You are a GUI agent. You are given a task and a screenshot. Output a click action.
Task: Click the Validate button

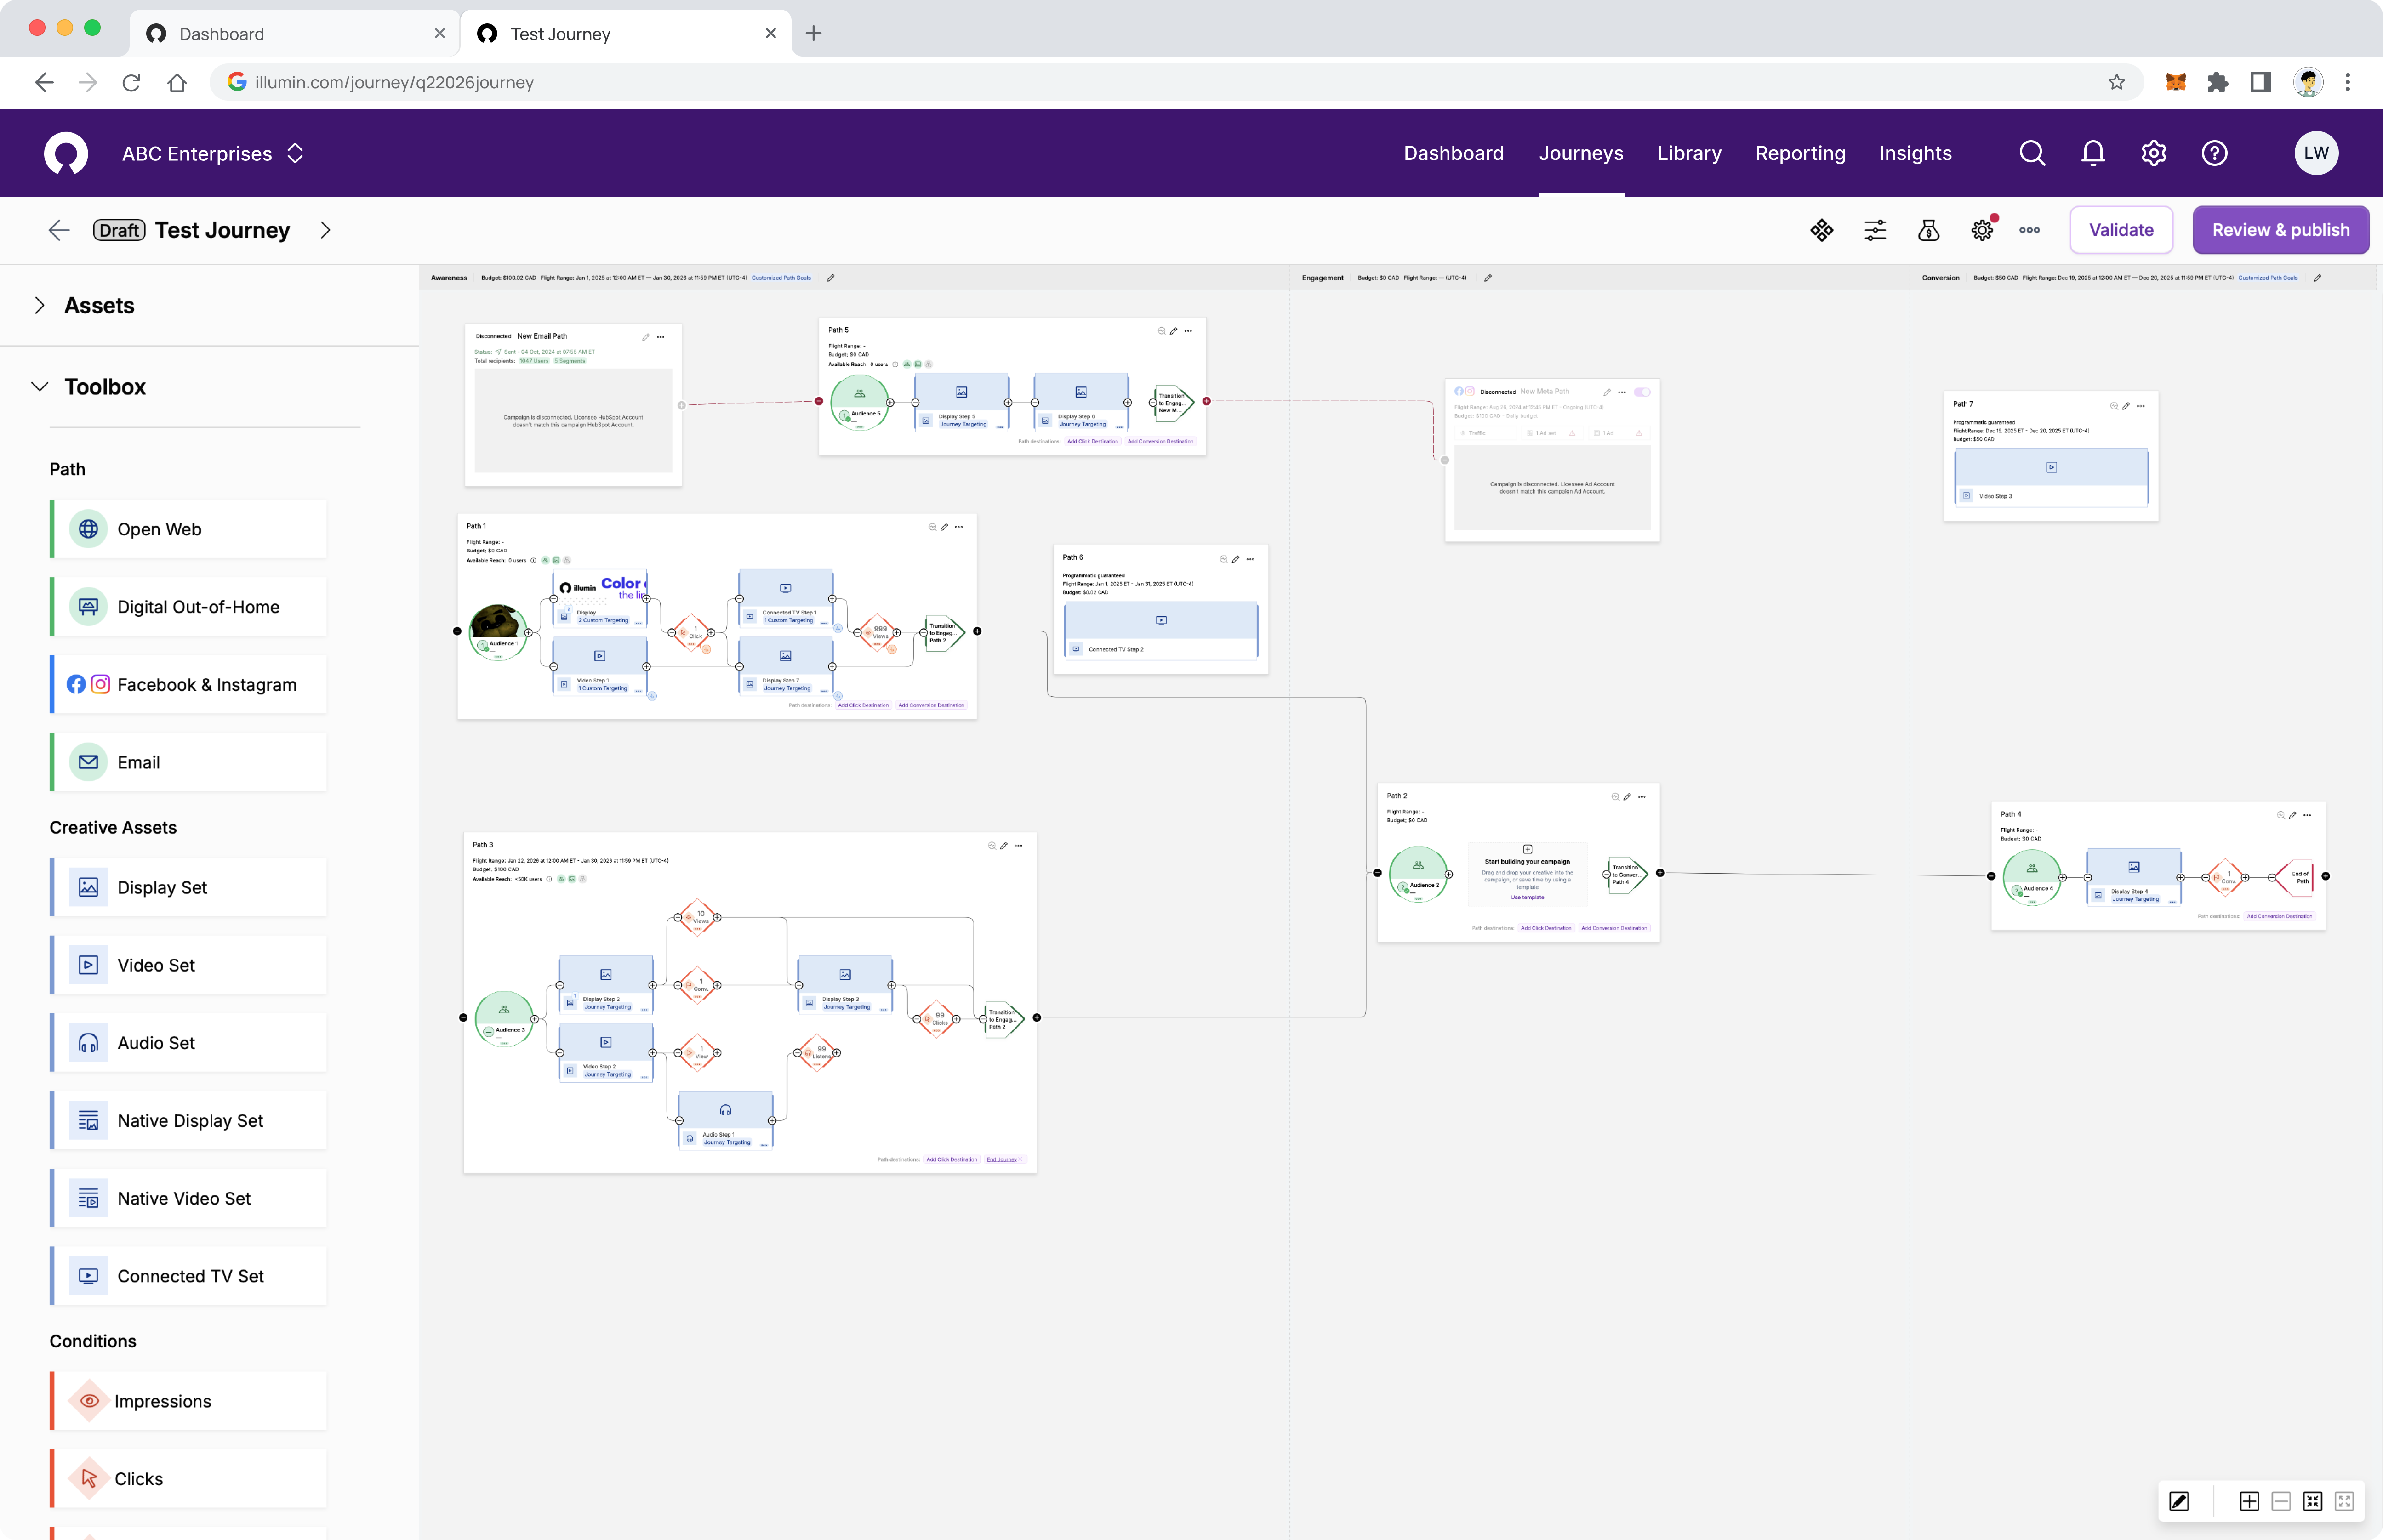tap(2121, 230)
